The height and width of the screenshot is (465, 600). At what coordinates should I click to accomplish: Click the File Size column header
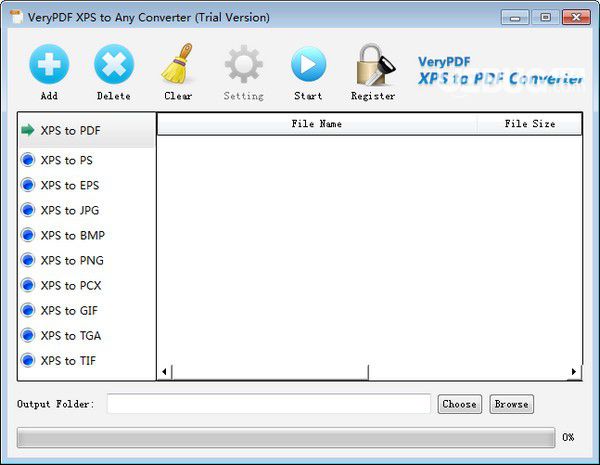(x=529, y=124)
